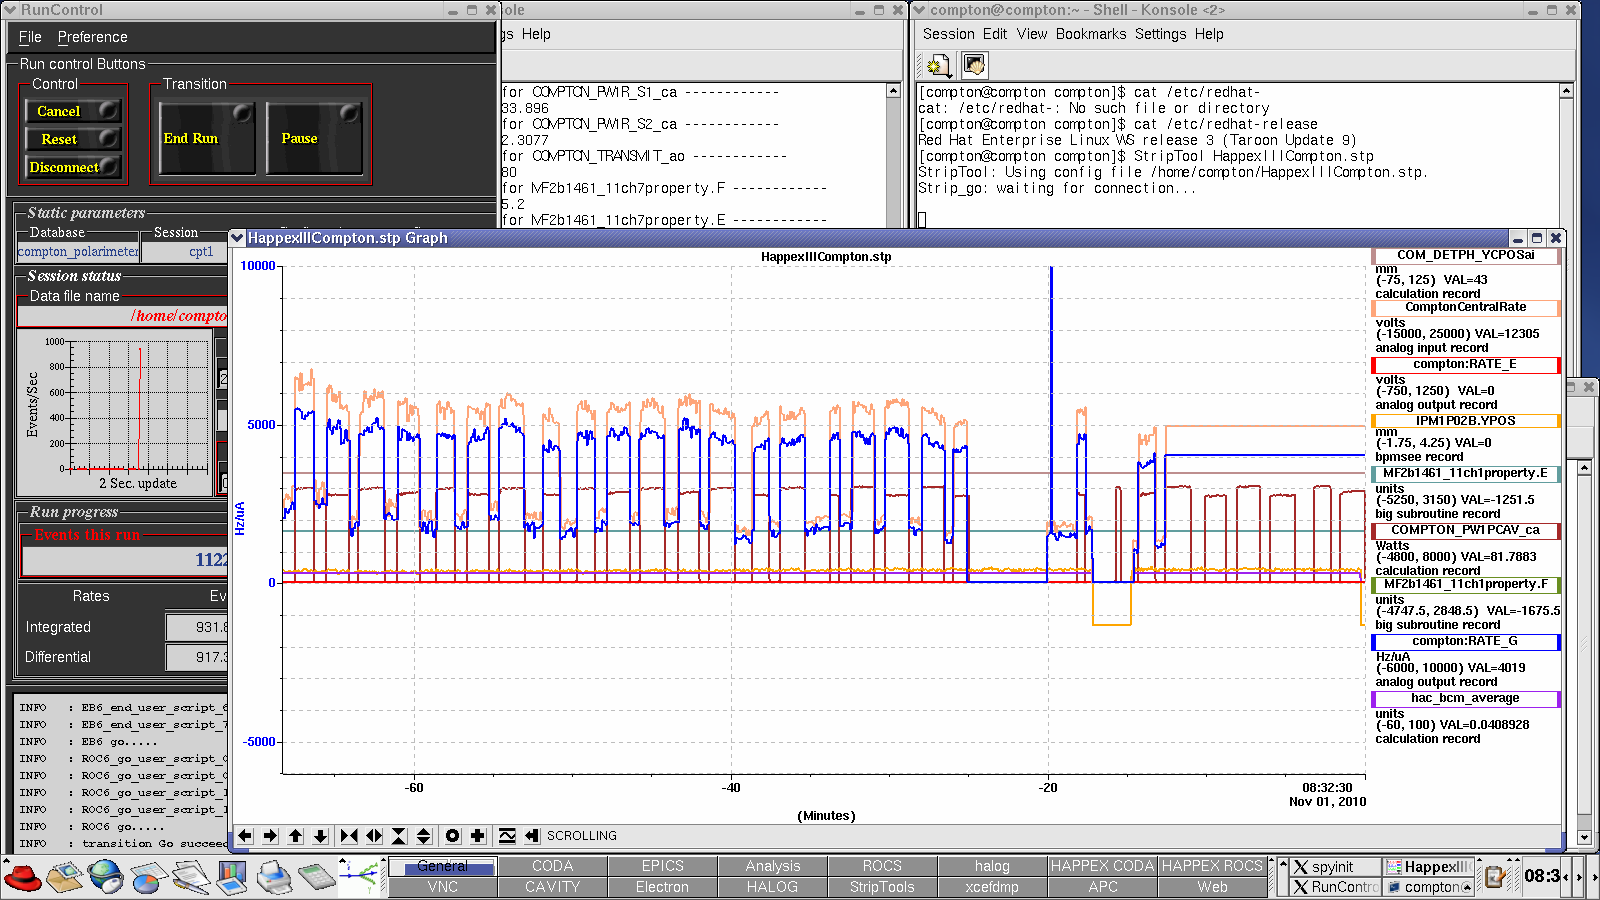The height and width of the screenshot is (900, 1600).
Task: Select the IPM1P02B.YPOS curve legend
Action: pyautogui.click(x=1465, y=422)
